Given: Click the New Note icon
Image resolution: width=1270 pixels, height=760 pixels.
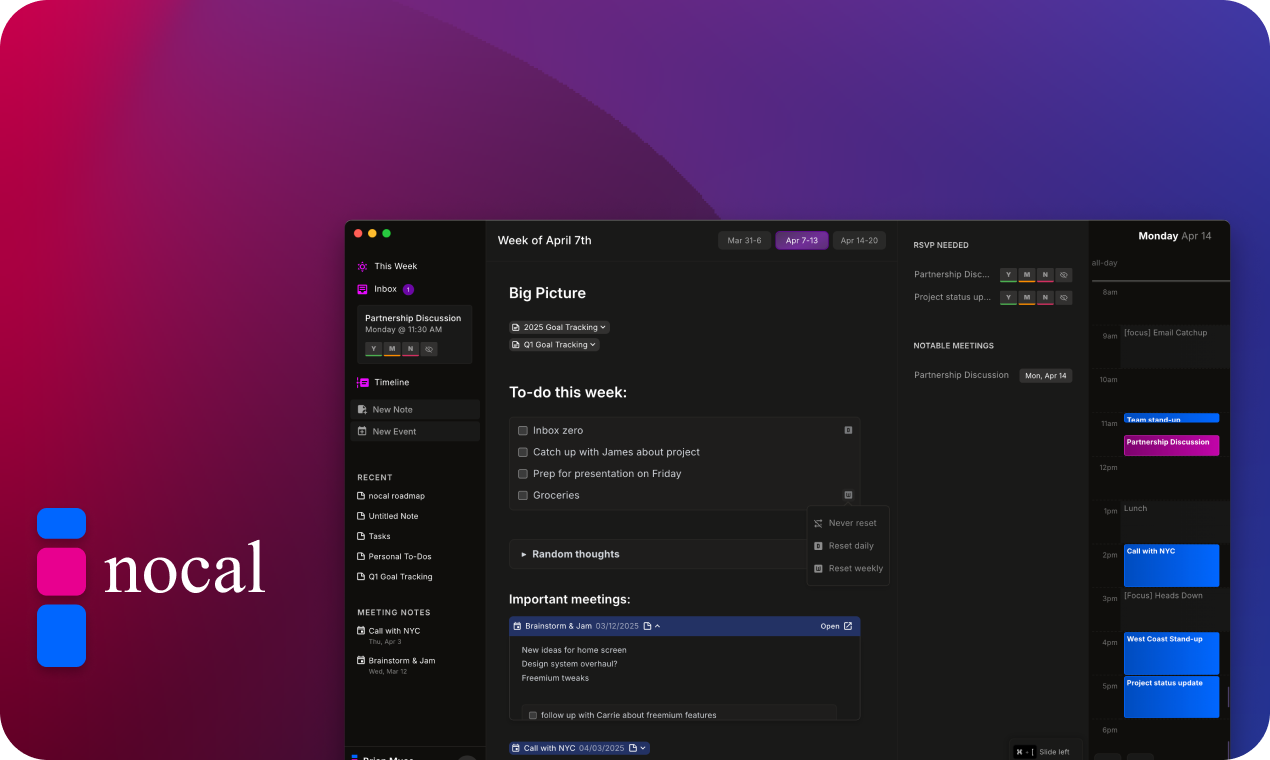Looking at the screenshot, I should click(x=362, y=410).
